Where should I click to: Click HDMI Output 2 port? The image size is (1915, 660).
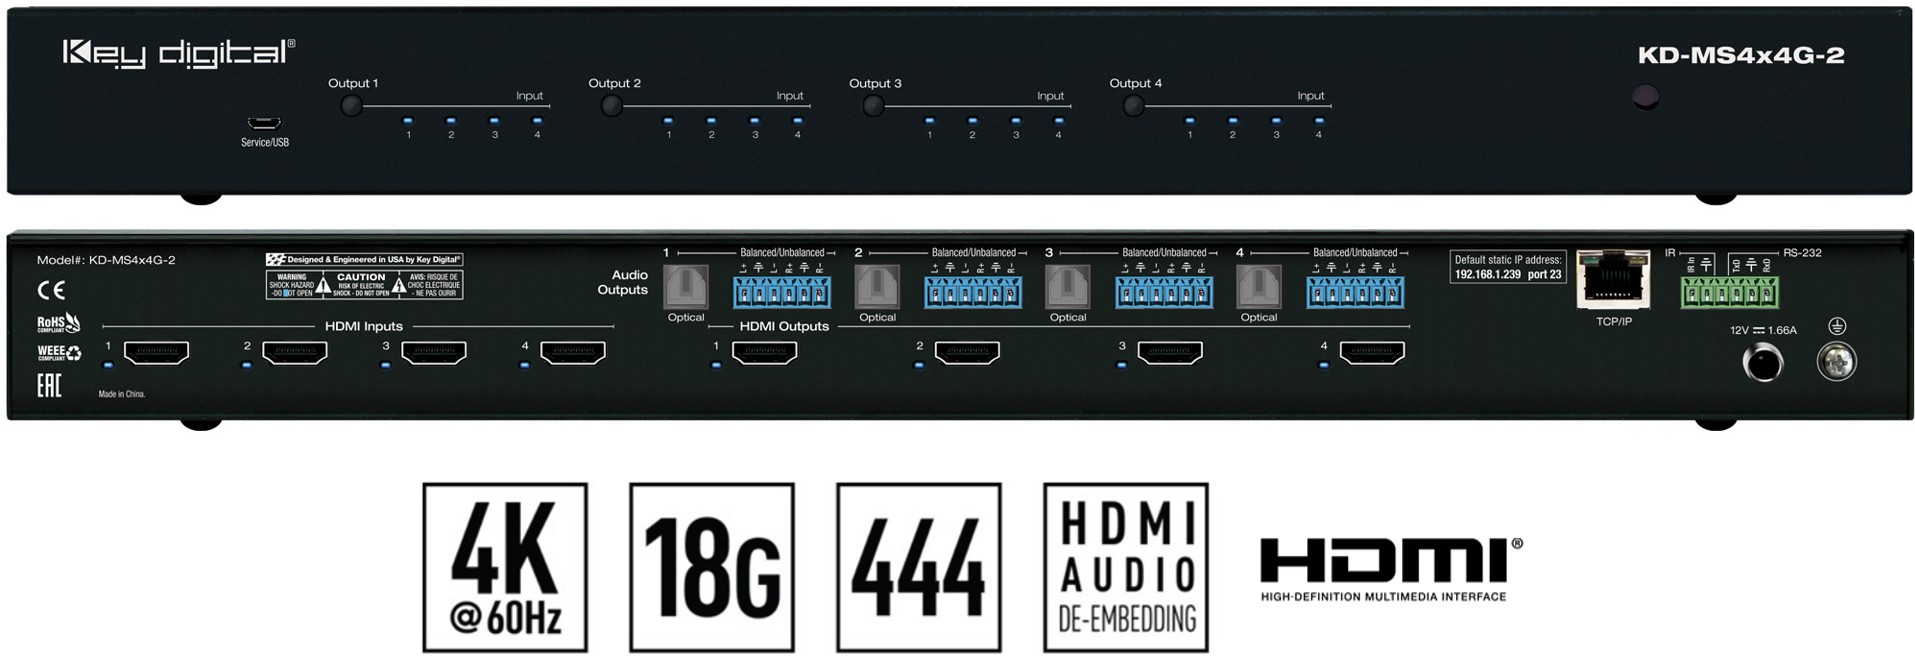[967, 352]
